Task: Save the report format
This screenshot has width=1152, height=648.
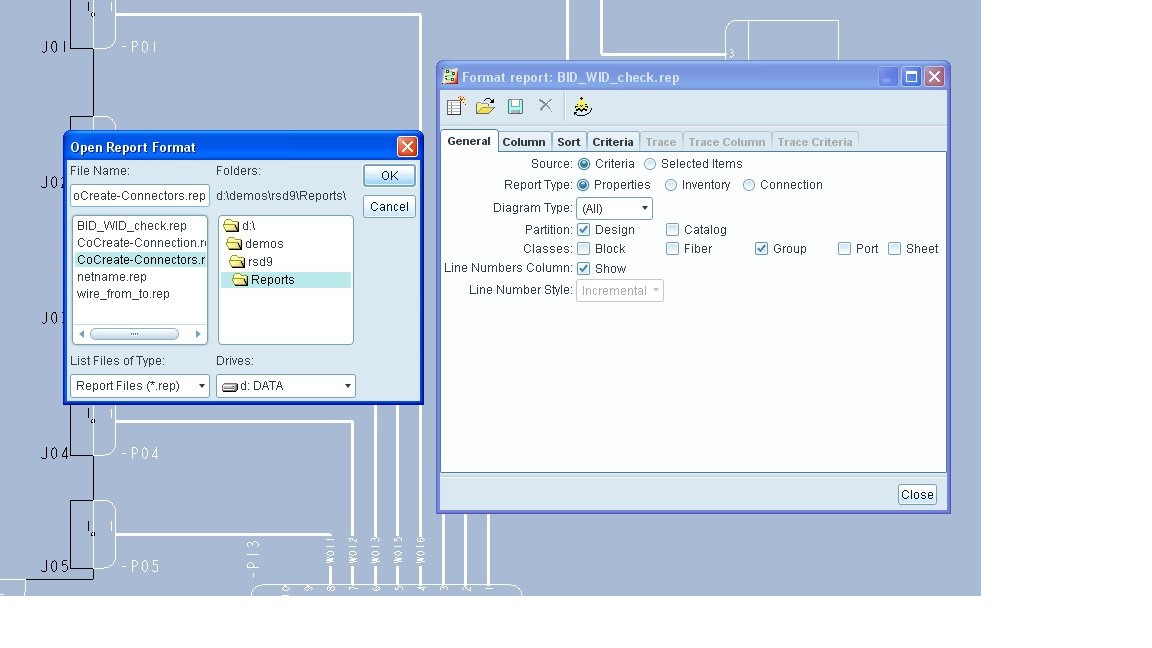Action: (x=516, y=107)
